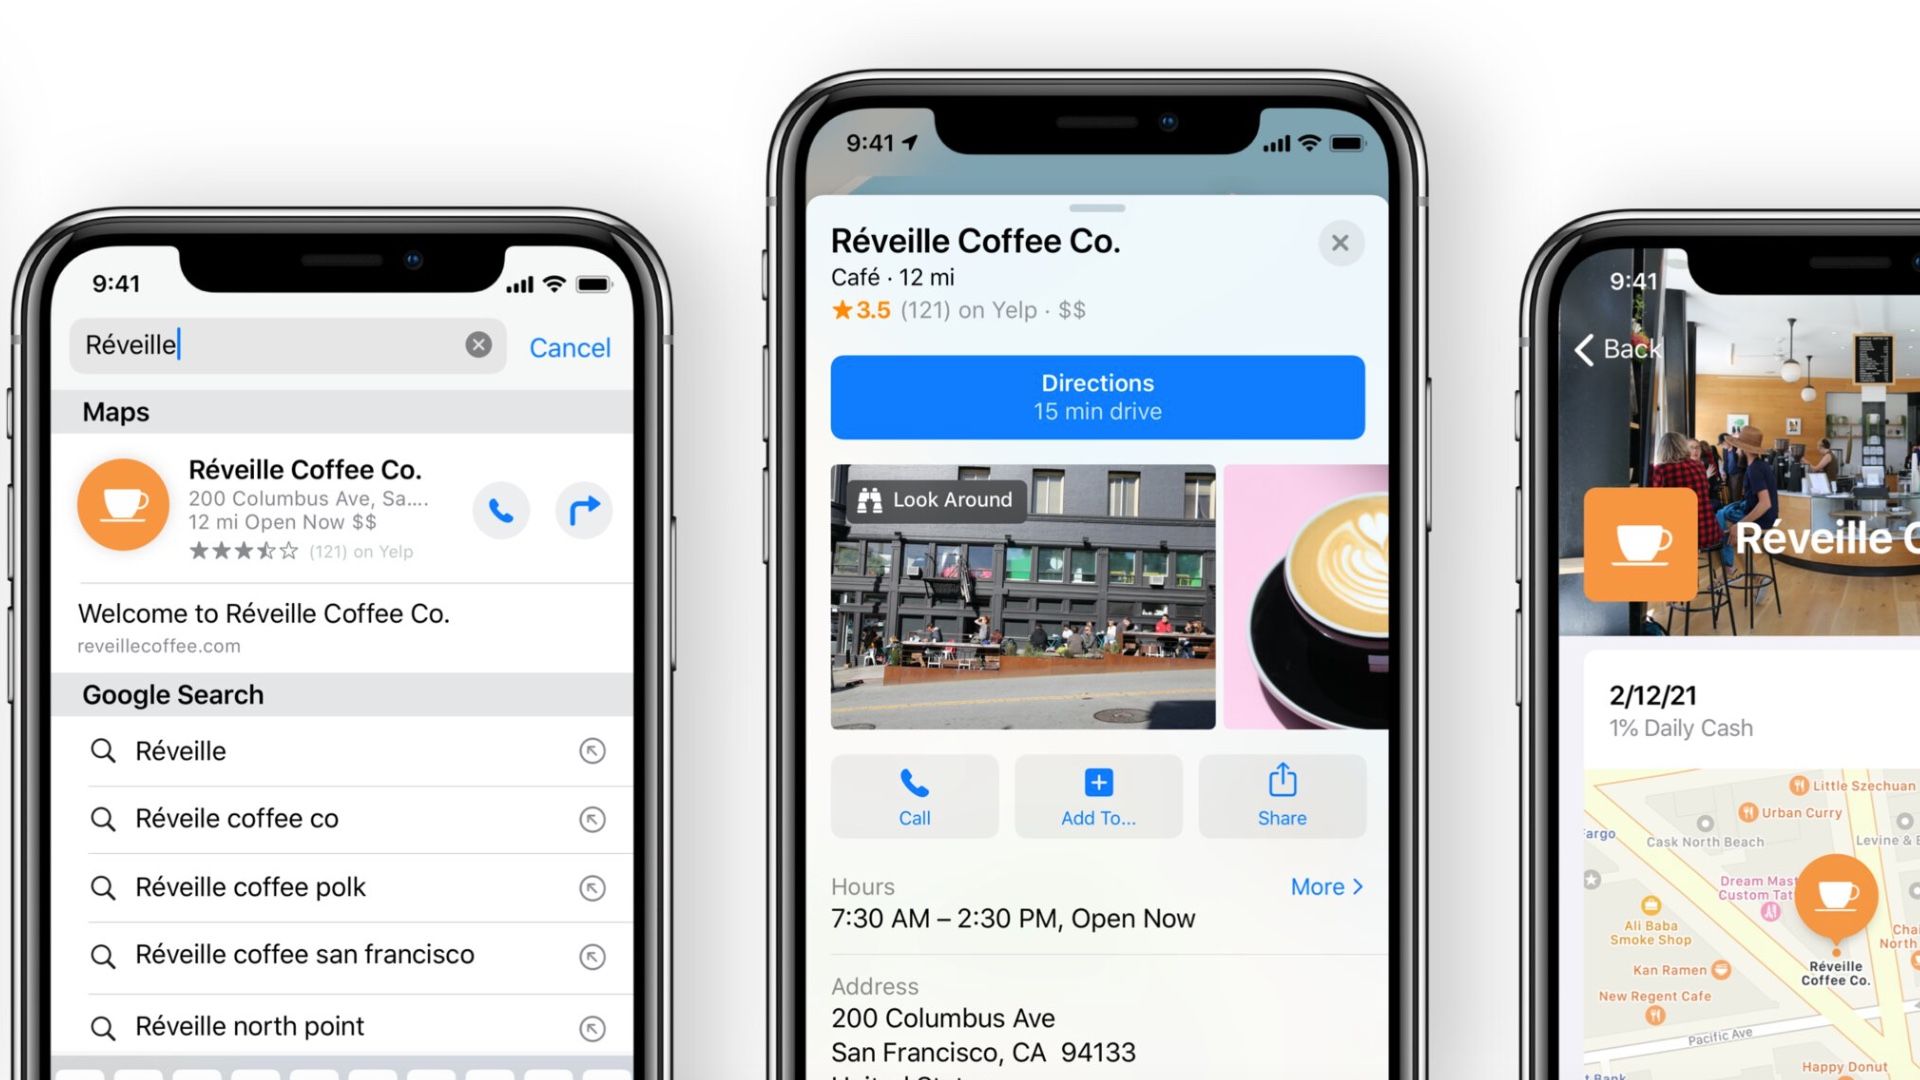Viewport: 1920px width, 1080px height.
Task: Tap the clear X button in search field
Action: 479,344
